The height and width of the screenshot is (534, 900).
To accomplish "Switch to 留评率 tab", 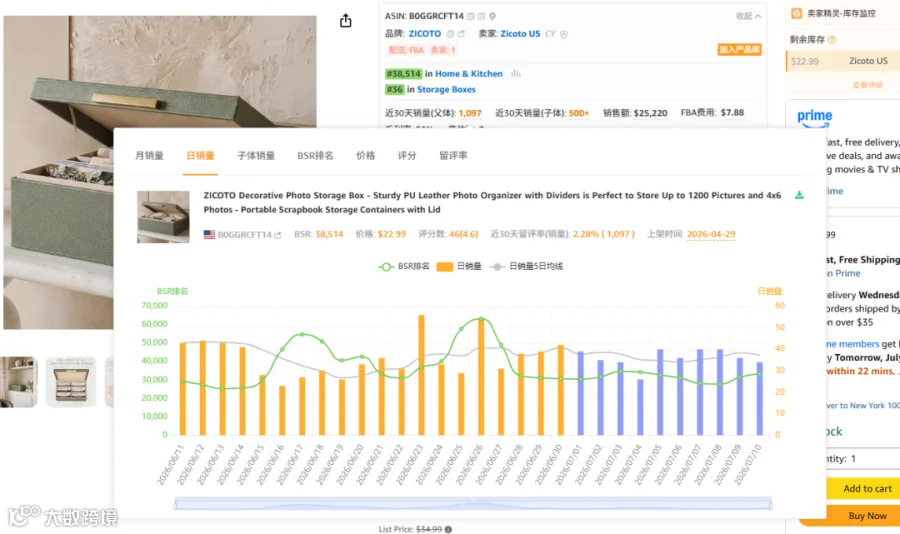I will tap(453, 156).
